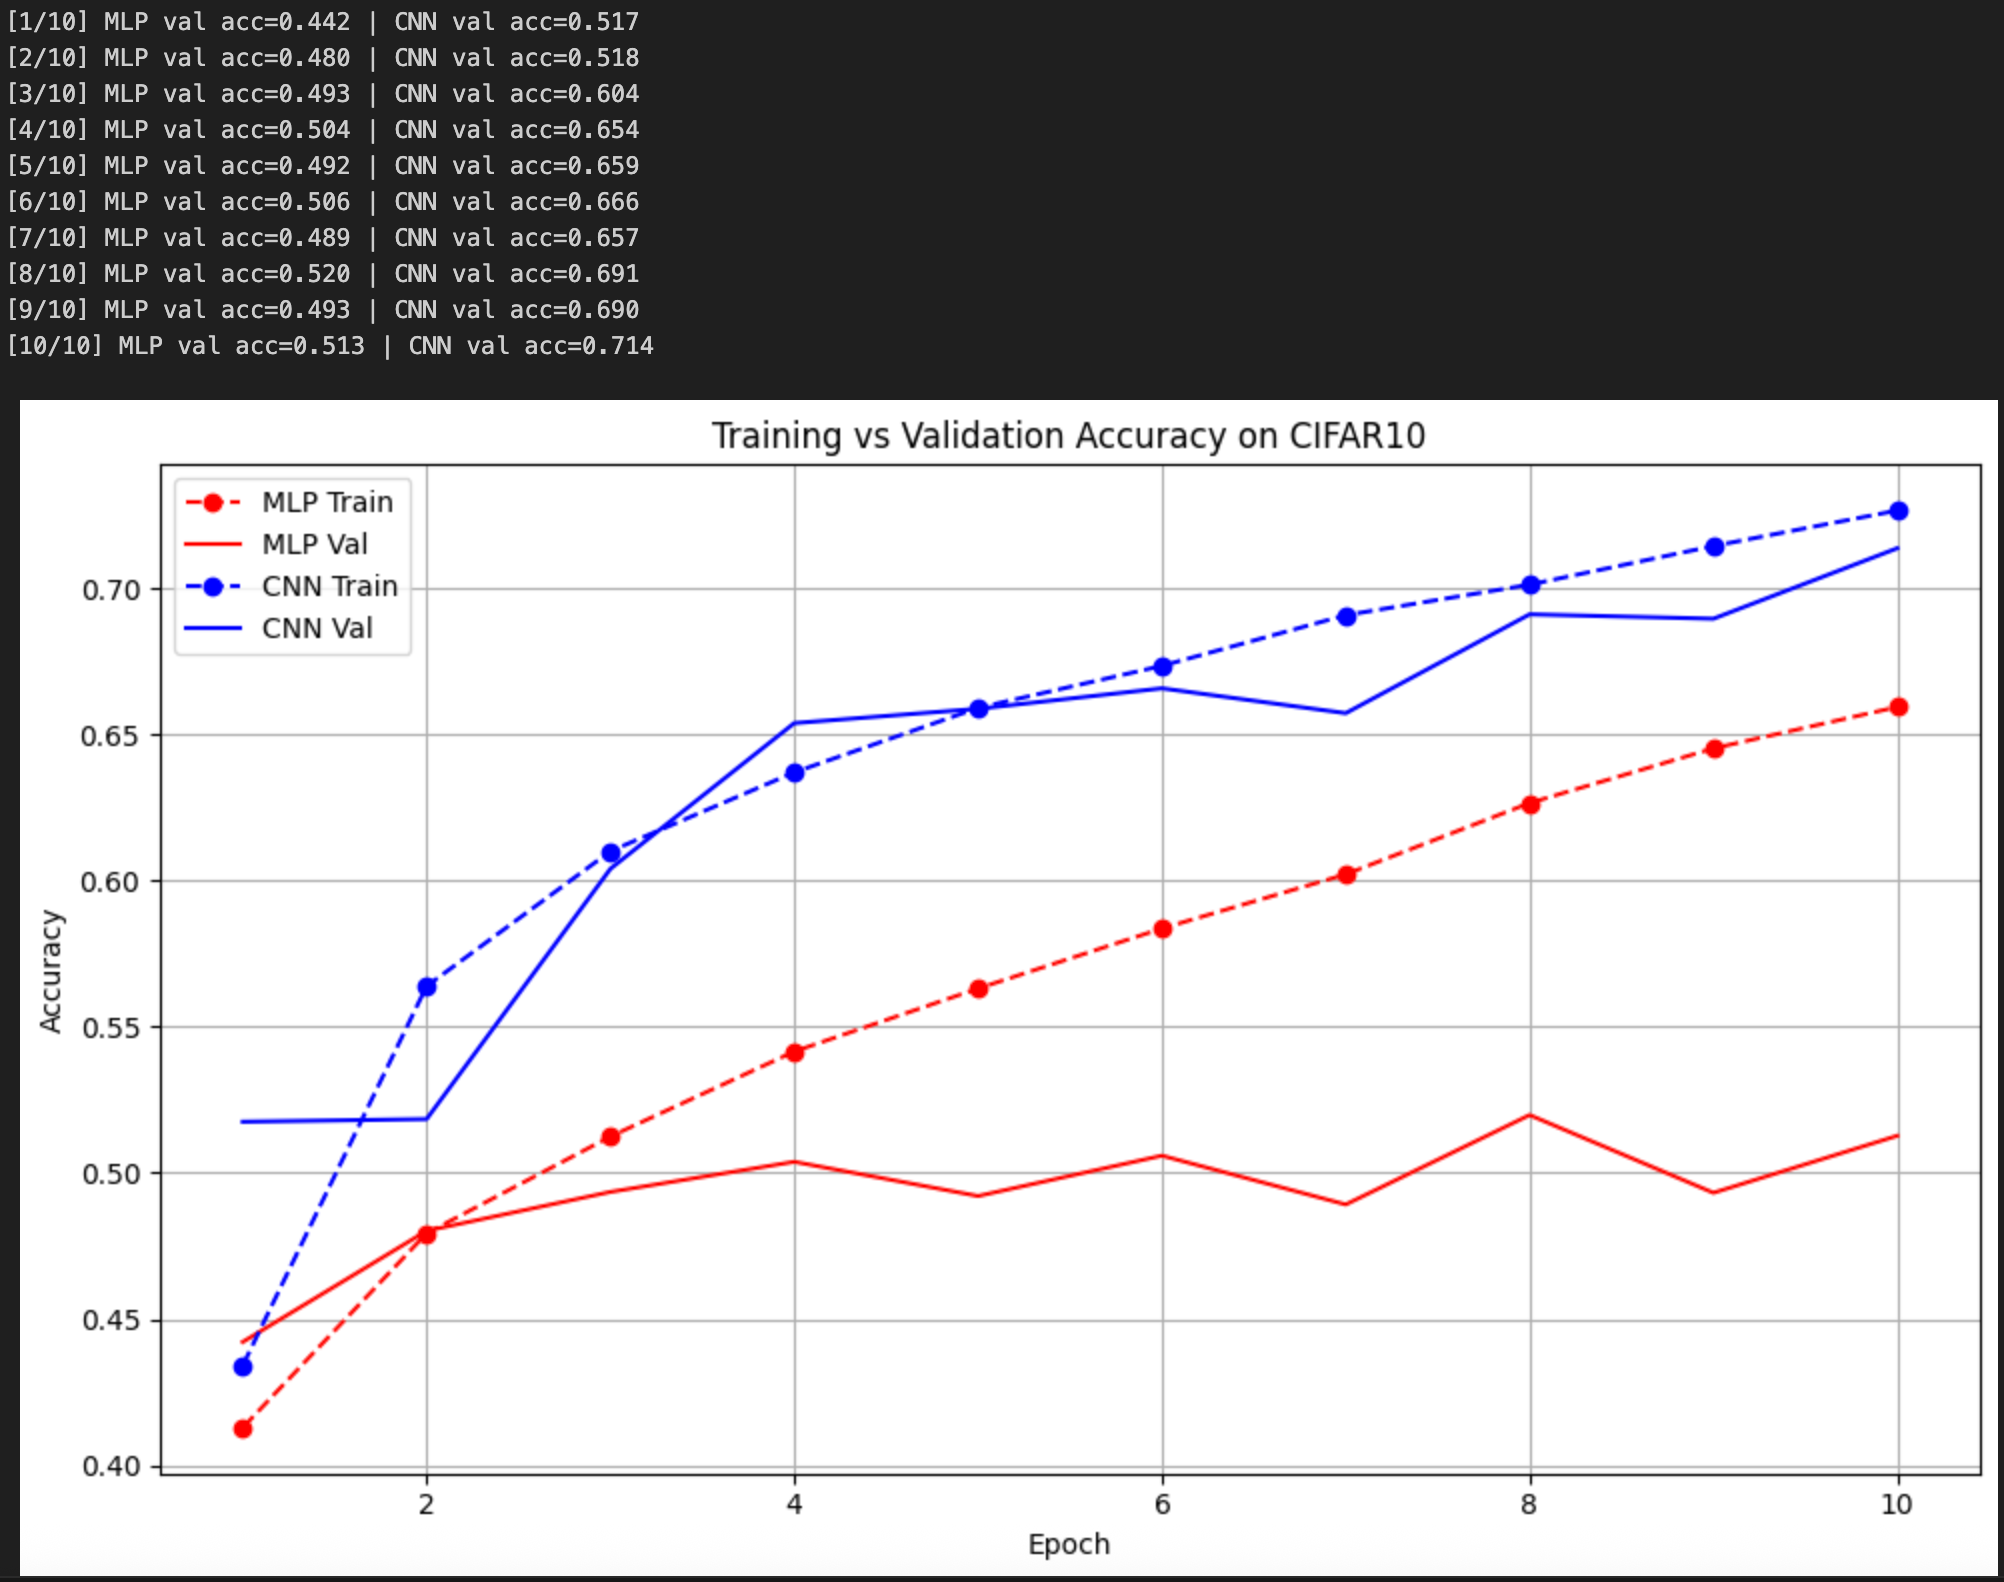Click the Epoch x-axis label
Screen dimensions: 2004x1582
1068,1544
